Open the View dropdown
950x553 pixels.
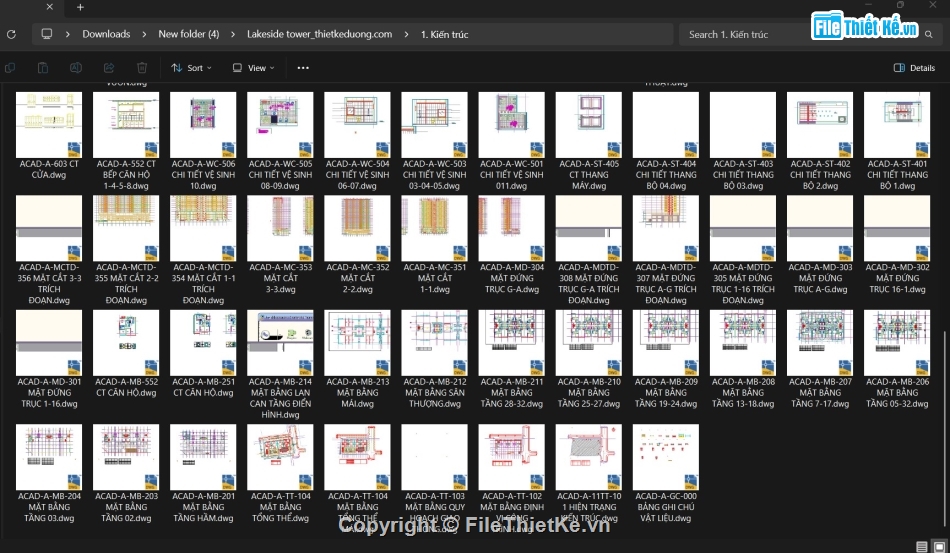click(x=254, y=68)
